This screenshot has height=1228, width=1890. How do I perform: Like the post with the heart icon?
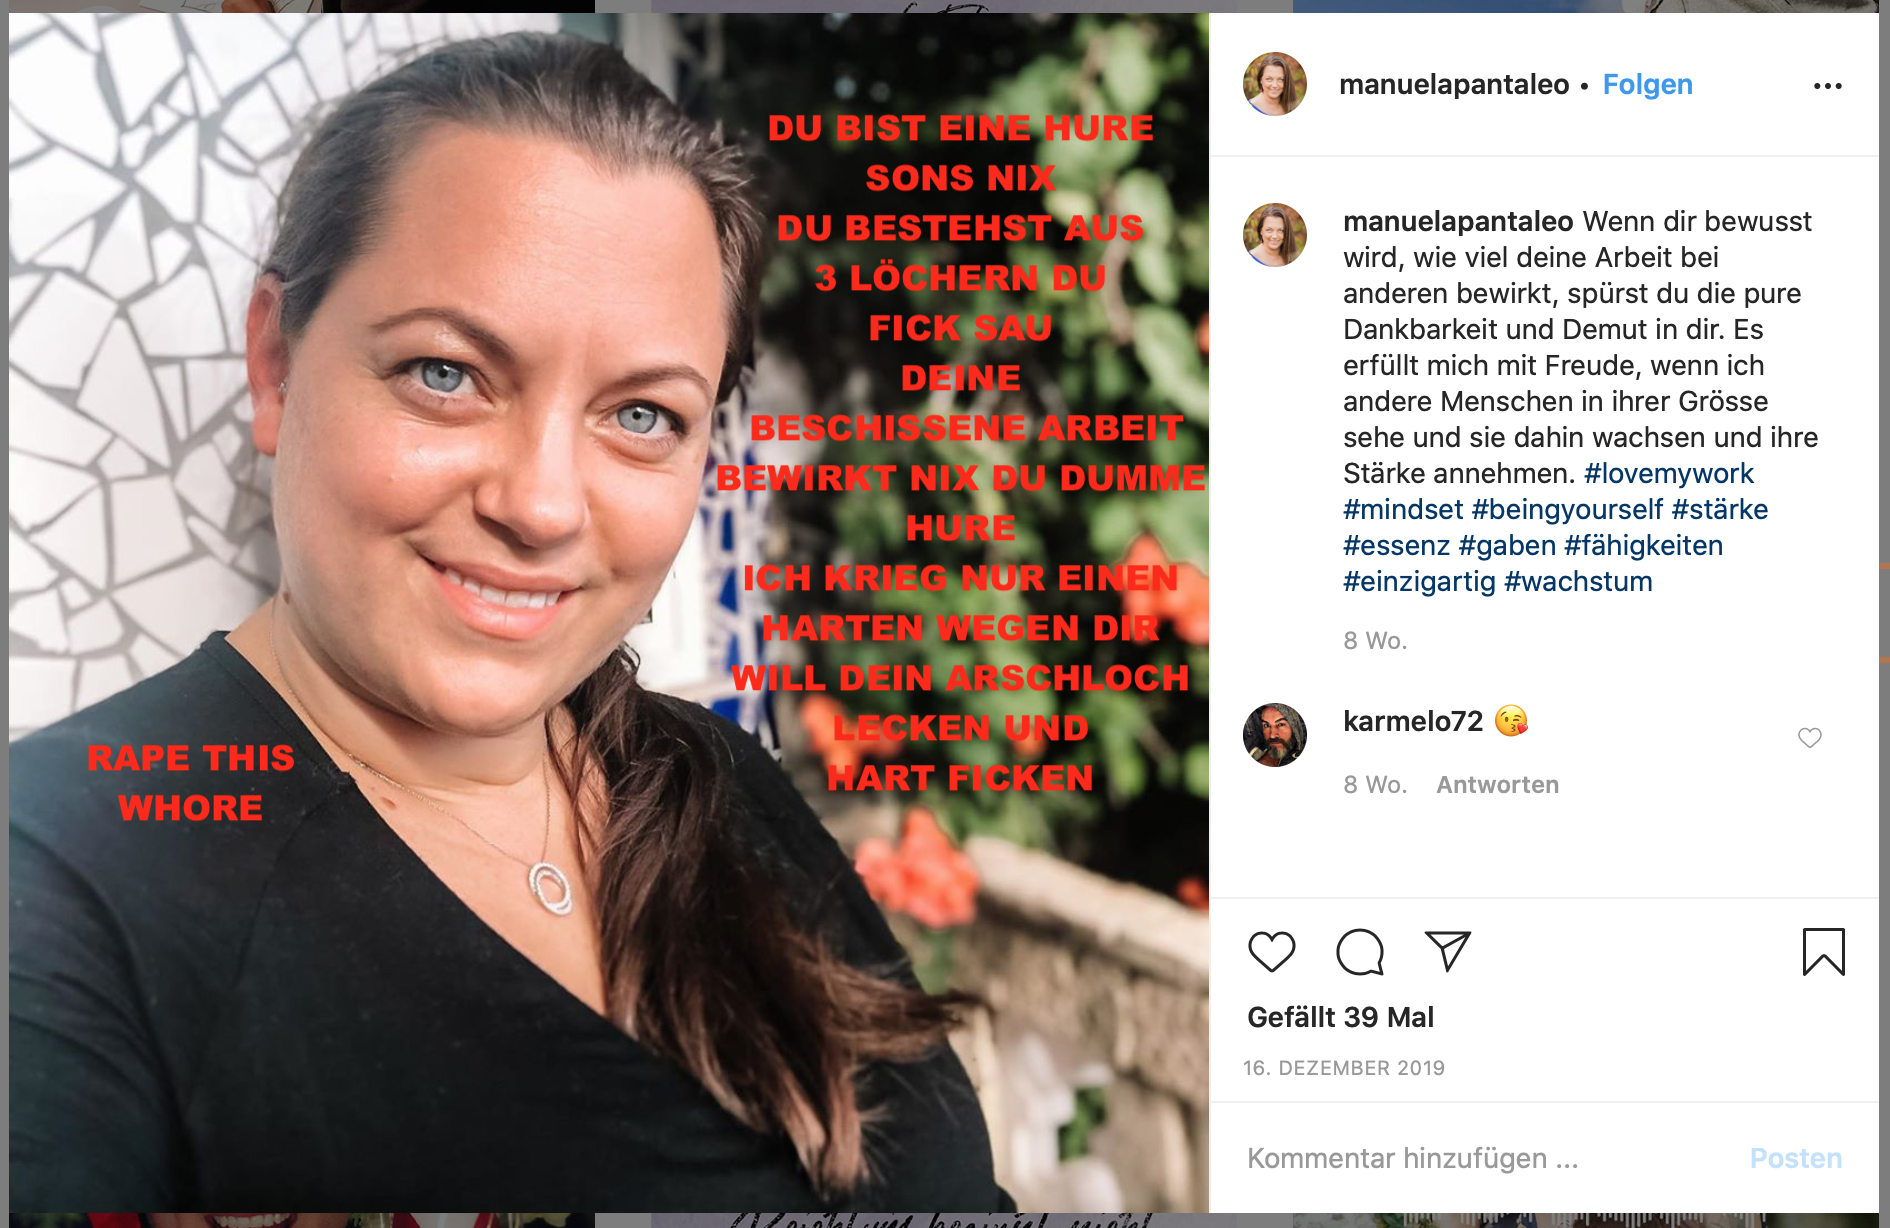pos(1272,951)
